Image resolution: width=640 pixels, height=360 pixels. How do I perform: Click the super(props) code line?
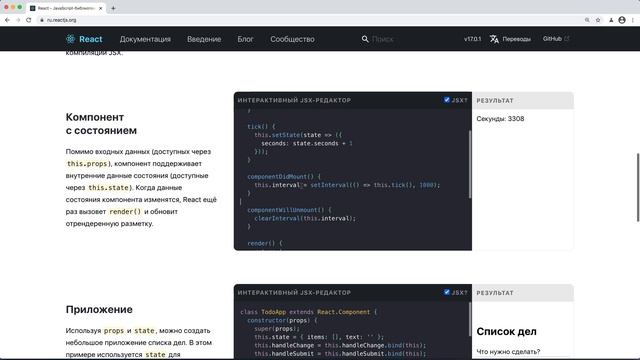(277, 329)
